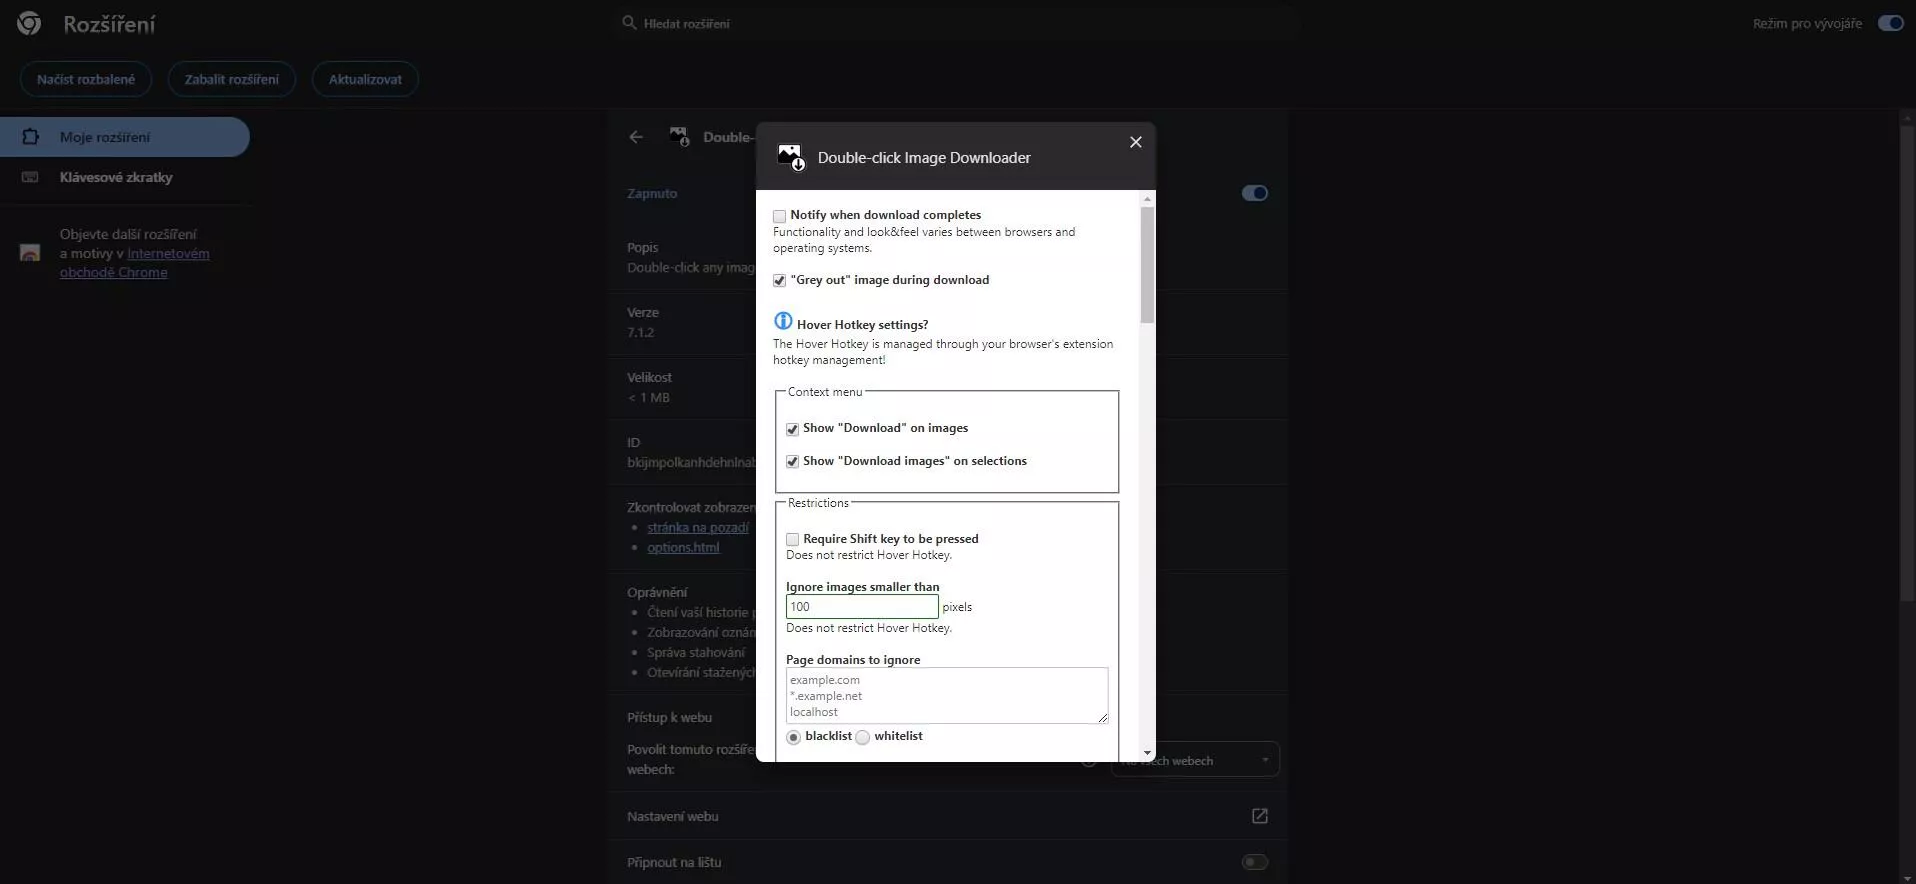
Task: Click the Načíst rozbalené button
Action: point(86,79)
